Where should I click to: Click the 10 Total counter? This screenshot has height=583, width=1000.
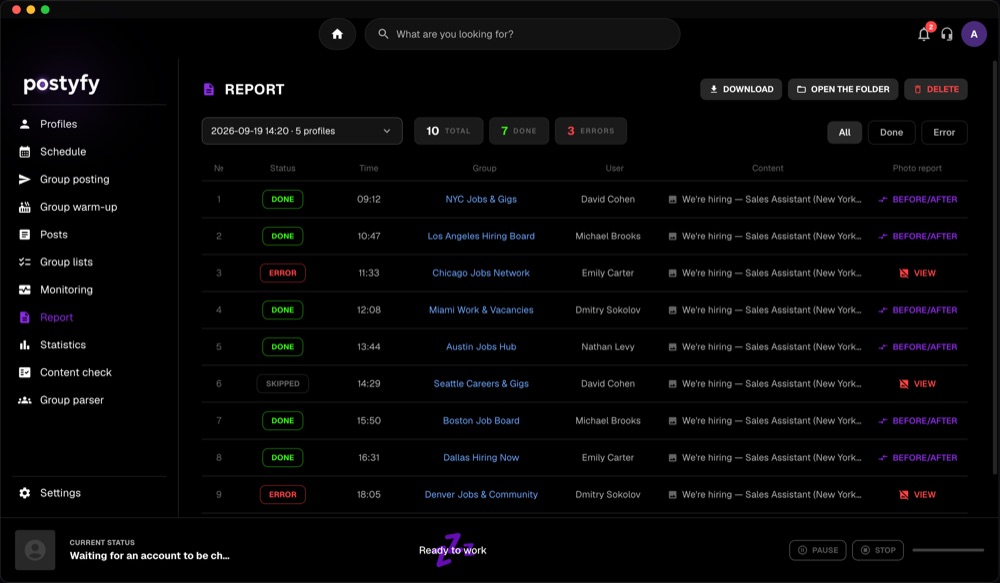coord(448,131)
